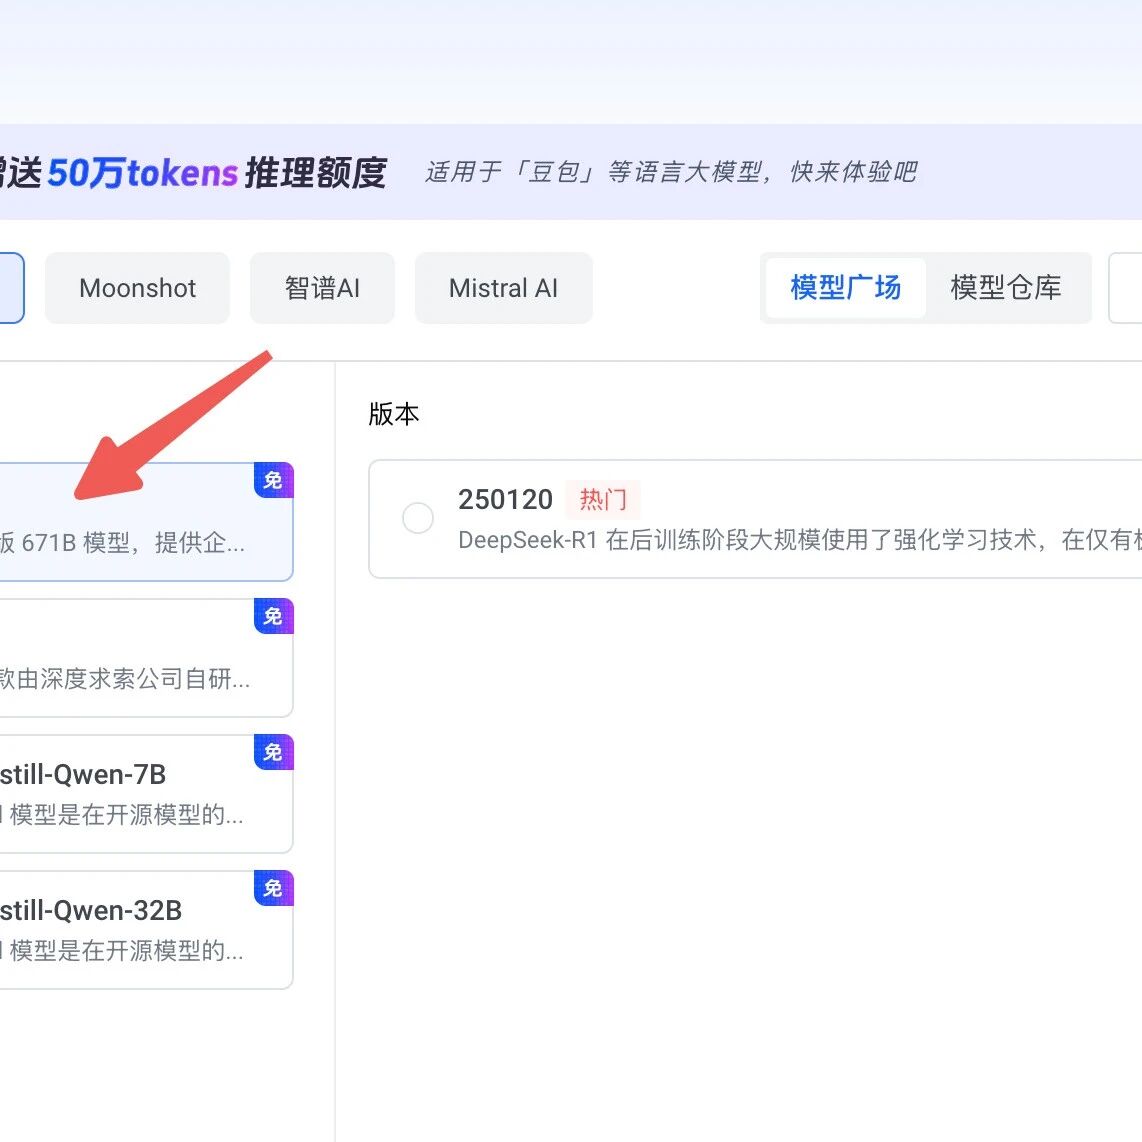This screenshot has width=1142, height=1142.
Task: Choose the Mistral AI vendor filter
Action: [x=503, y=288]
